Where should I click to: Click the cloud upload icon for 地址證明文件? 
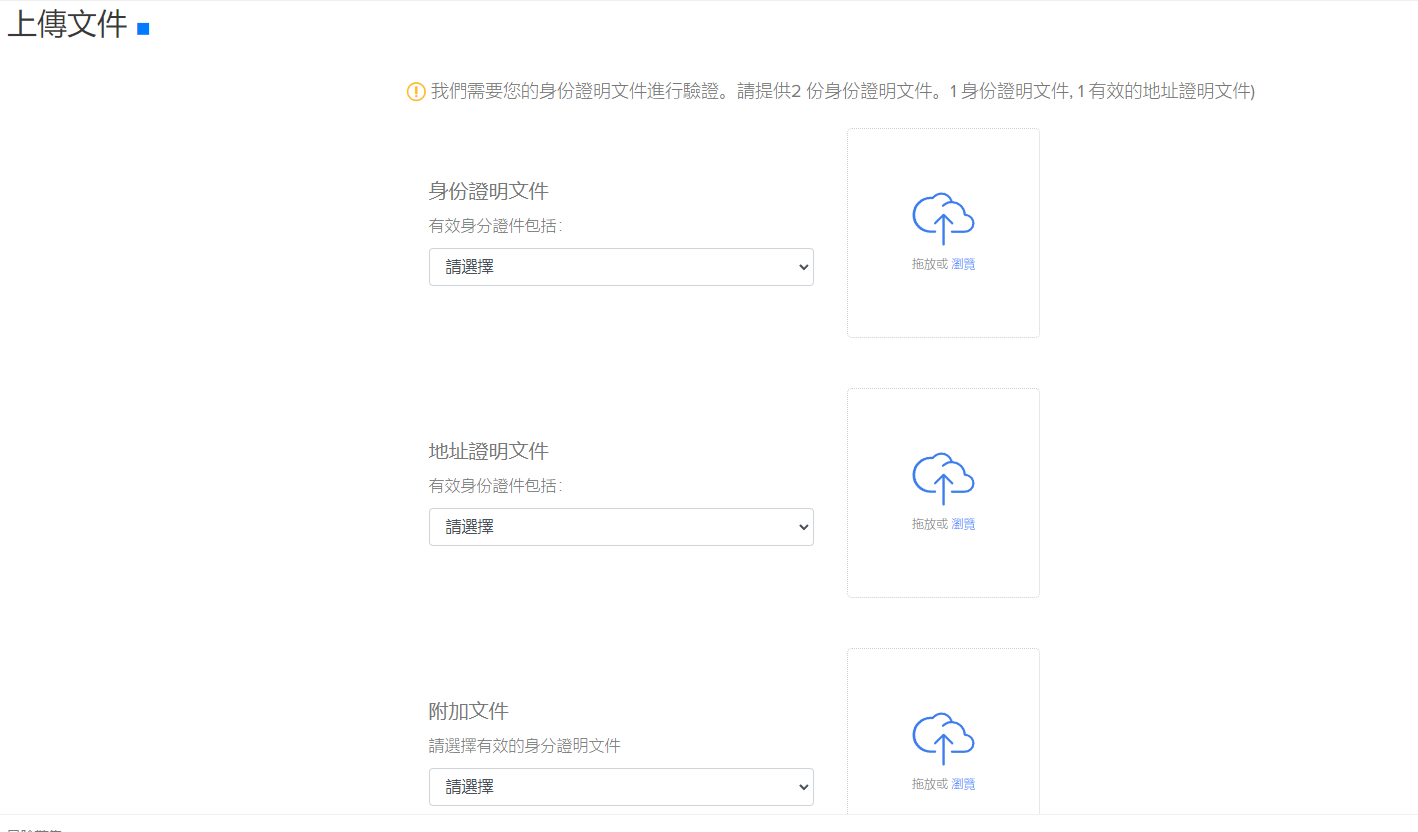tap(943, 478)
